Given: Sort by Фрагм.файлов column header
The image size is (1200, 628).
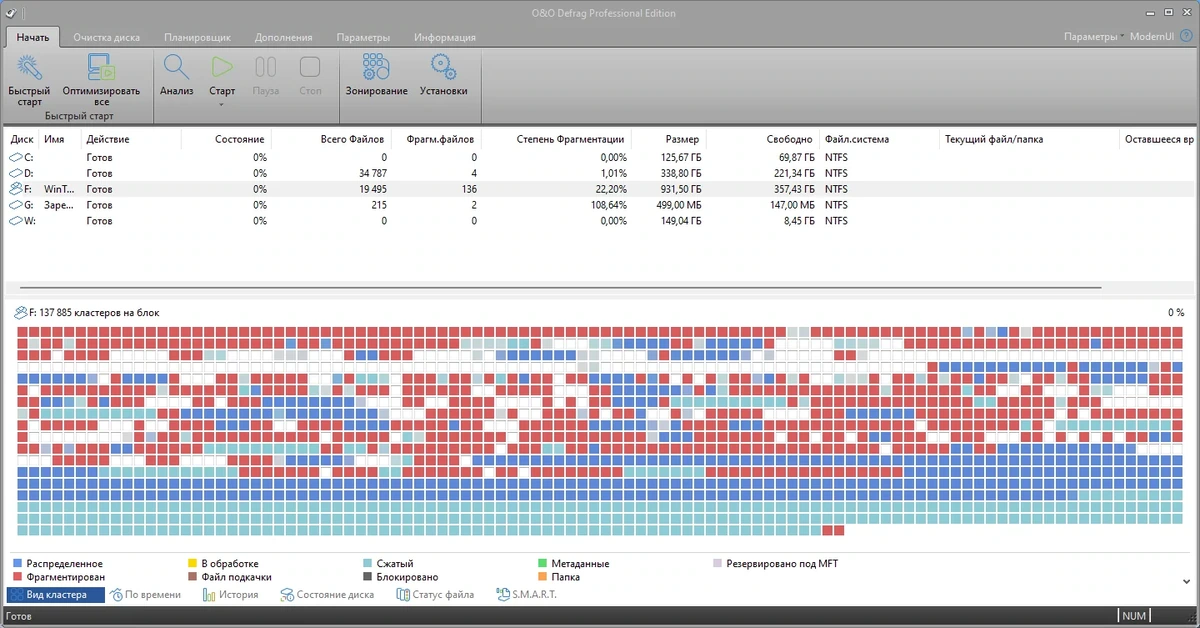Looking at the screenshot, I should tap(440, 139).
